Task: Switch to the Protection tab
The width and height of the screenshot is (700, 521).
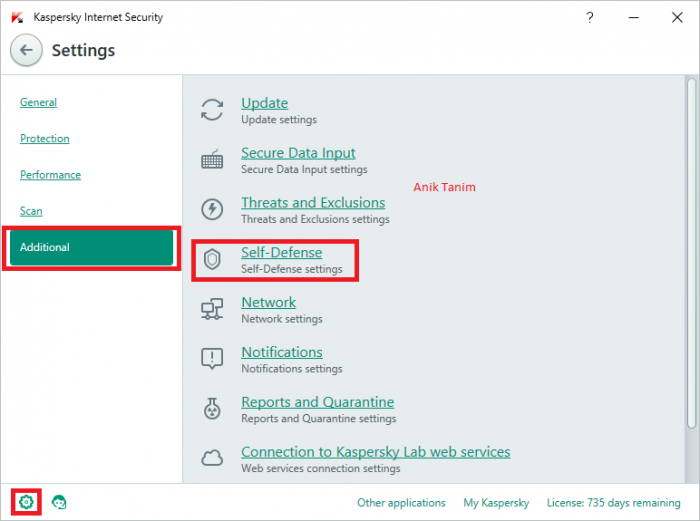Action: coord(45,139)
